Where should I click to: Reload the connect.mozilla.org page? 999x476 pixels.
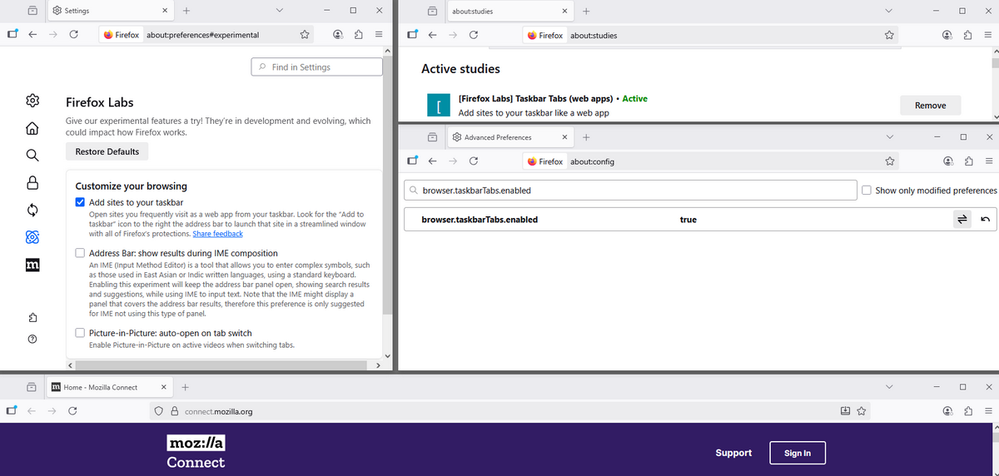(x=73, y=411)
